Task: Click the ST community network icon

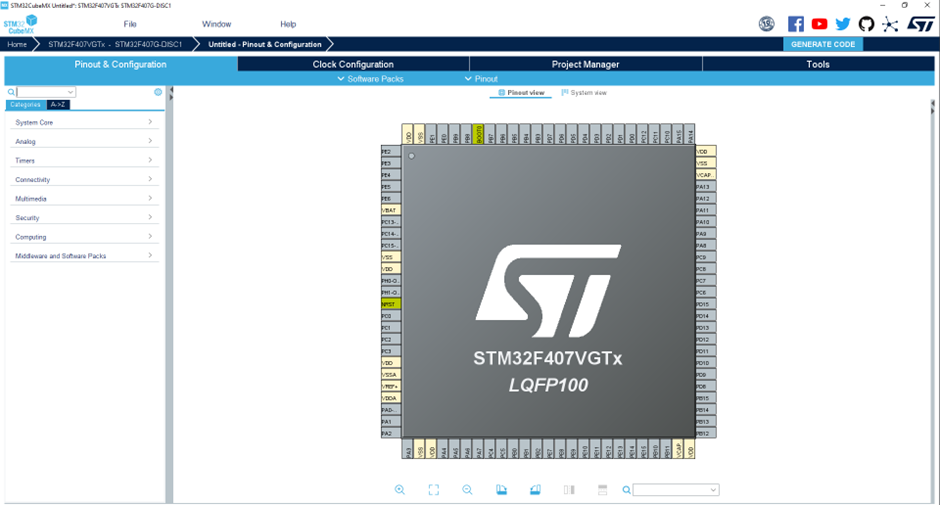Action: [x=890, y=24]
